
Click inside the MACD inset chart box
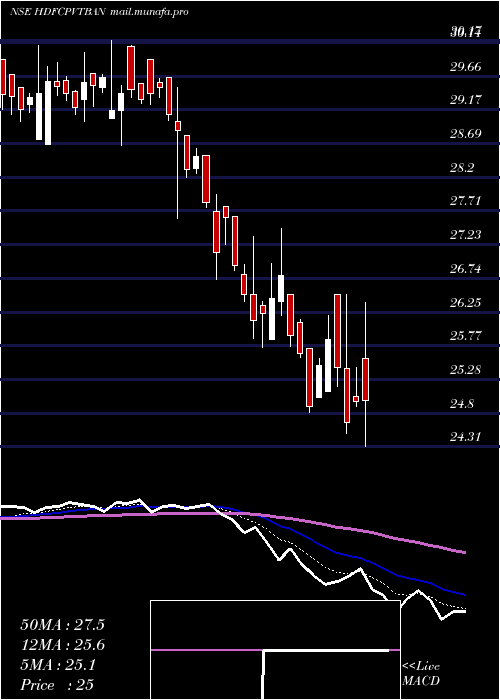coord(275,650)
